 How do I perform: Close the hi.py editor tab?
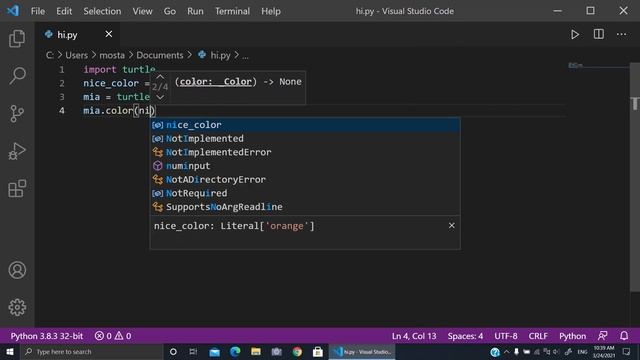point(109,34)
